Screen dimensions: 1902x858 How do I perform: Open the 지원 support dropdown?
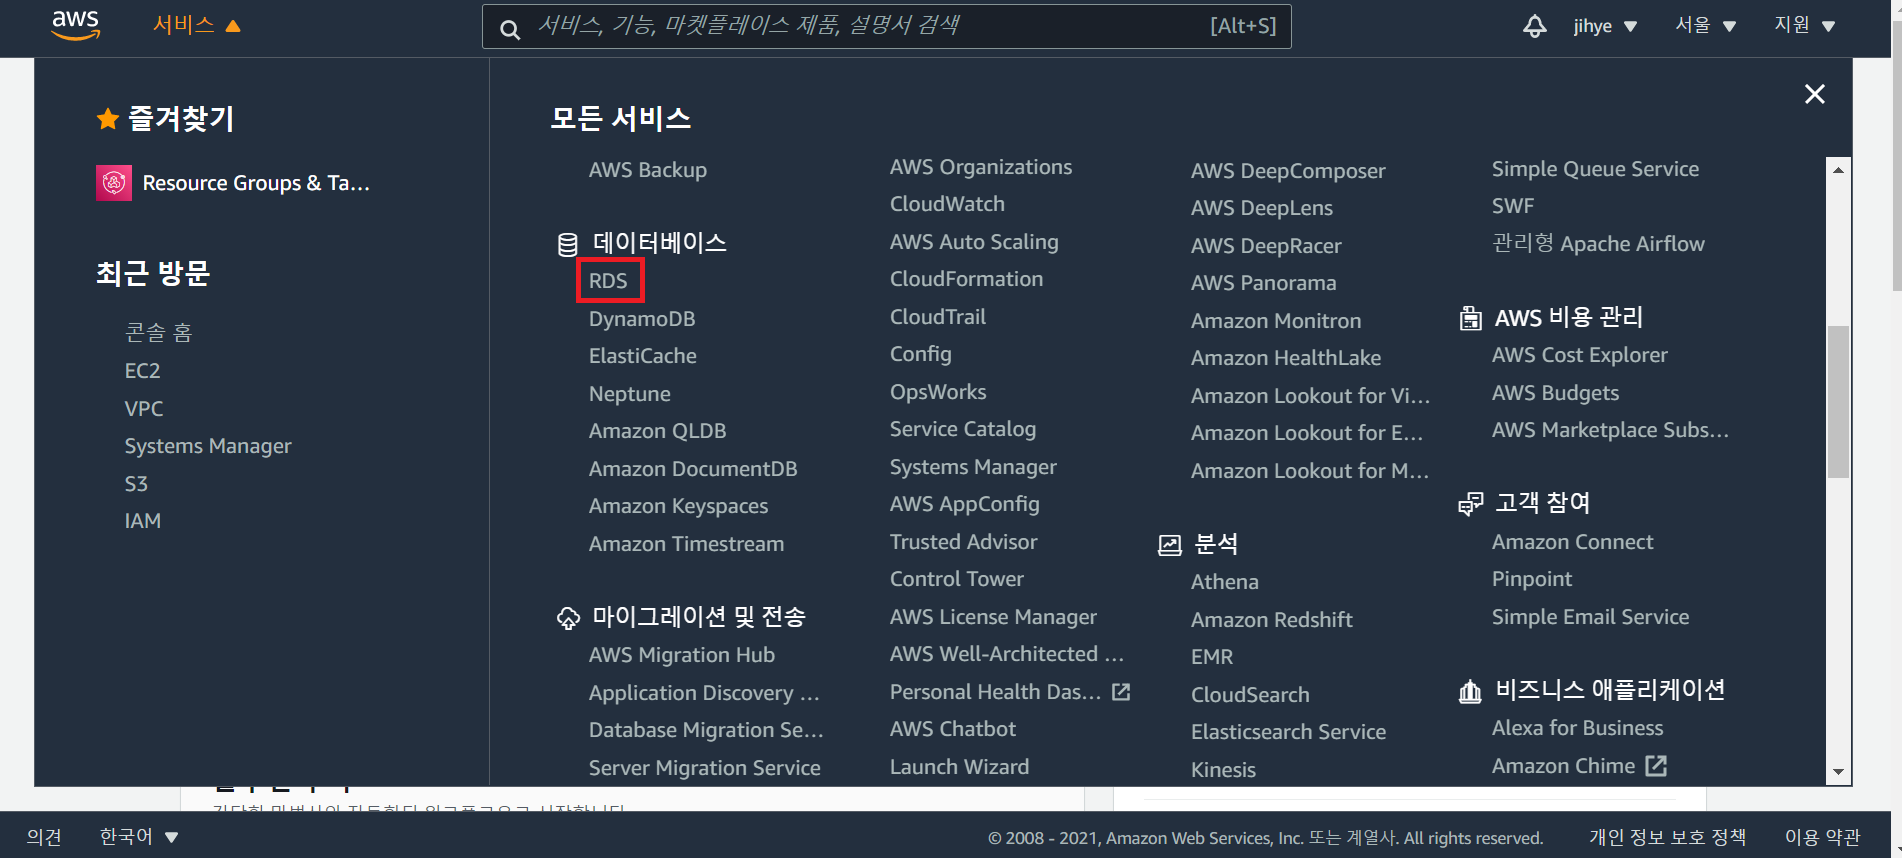pyautogui.click(x=1804, y=25)
